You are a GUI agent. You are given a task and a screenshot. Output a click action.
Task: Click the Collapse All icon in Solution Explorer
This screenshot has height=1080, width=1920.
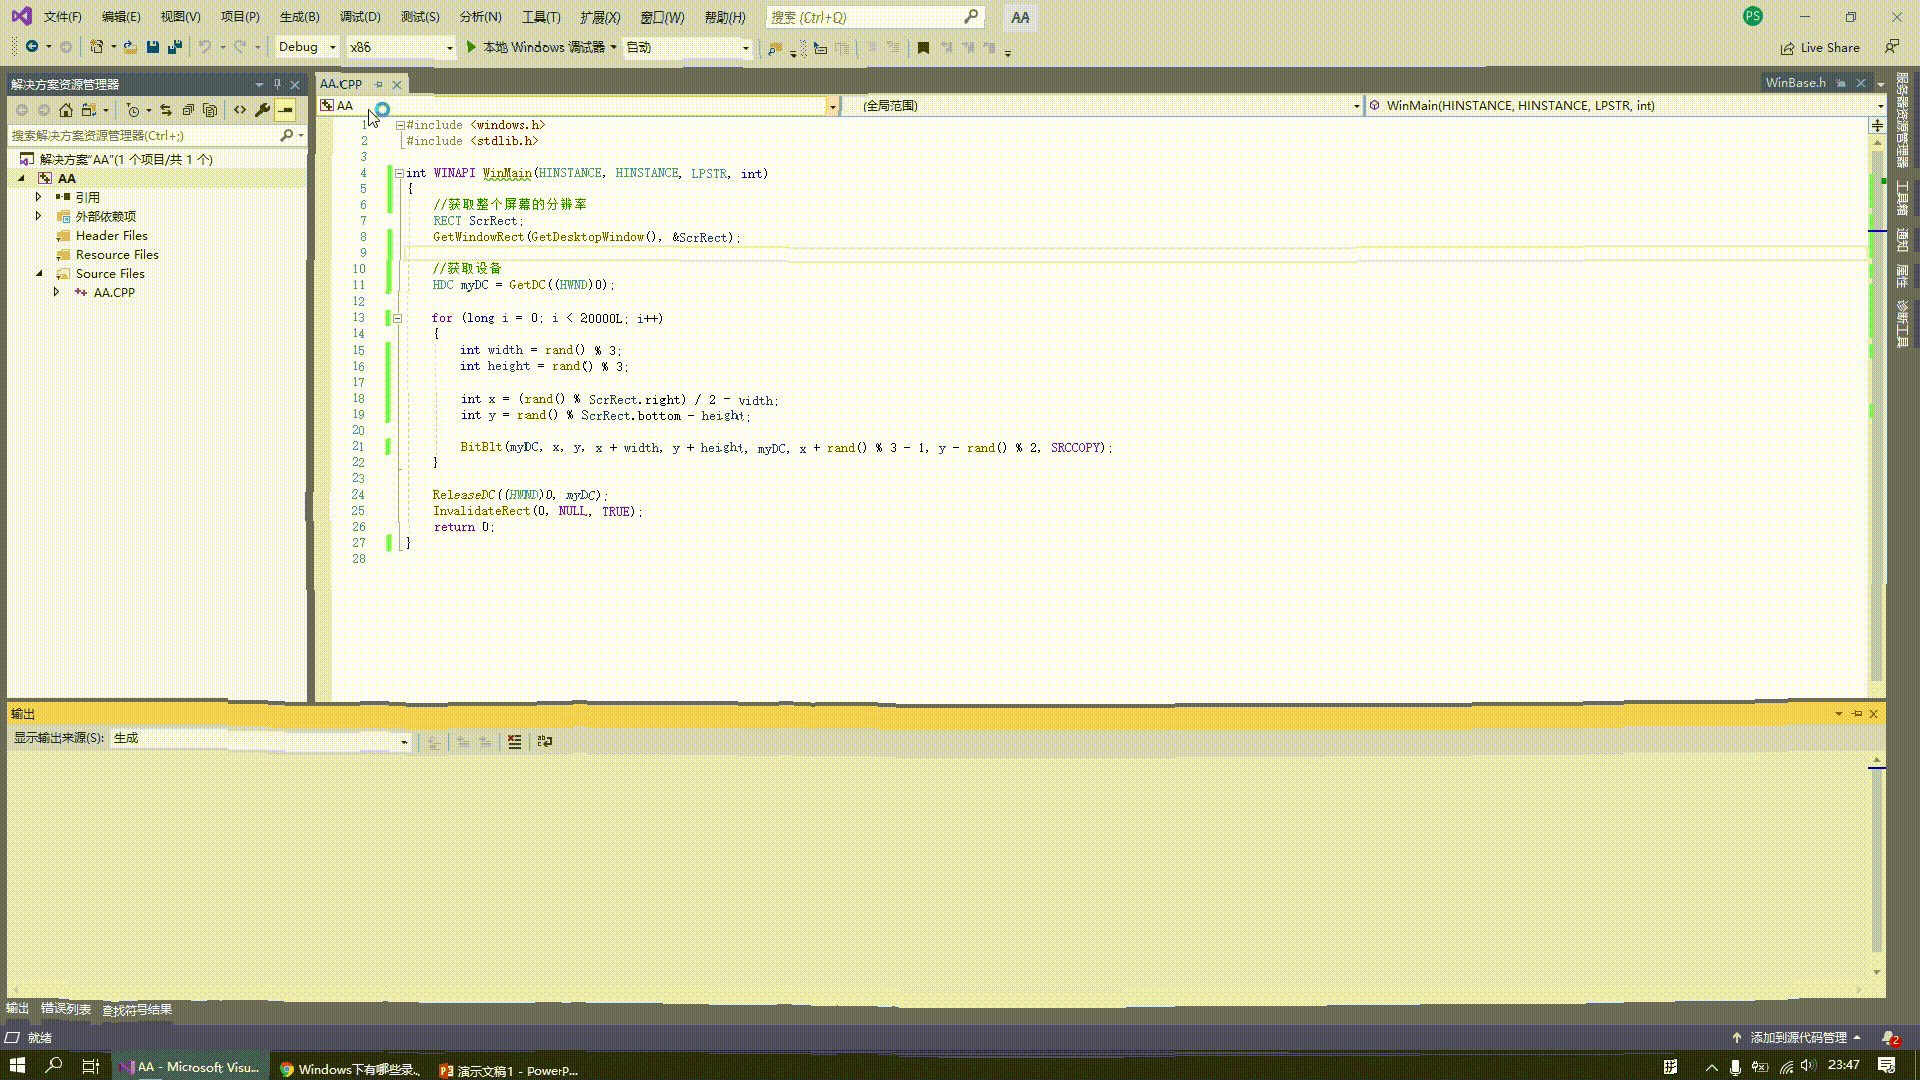click(x=188, y=110)
